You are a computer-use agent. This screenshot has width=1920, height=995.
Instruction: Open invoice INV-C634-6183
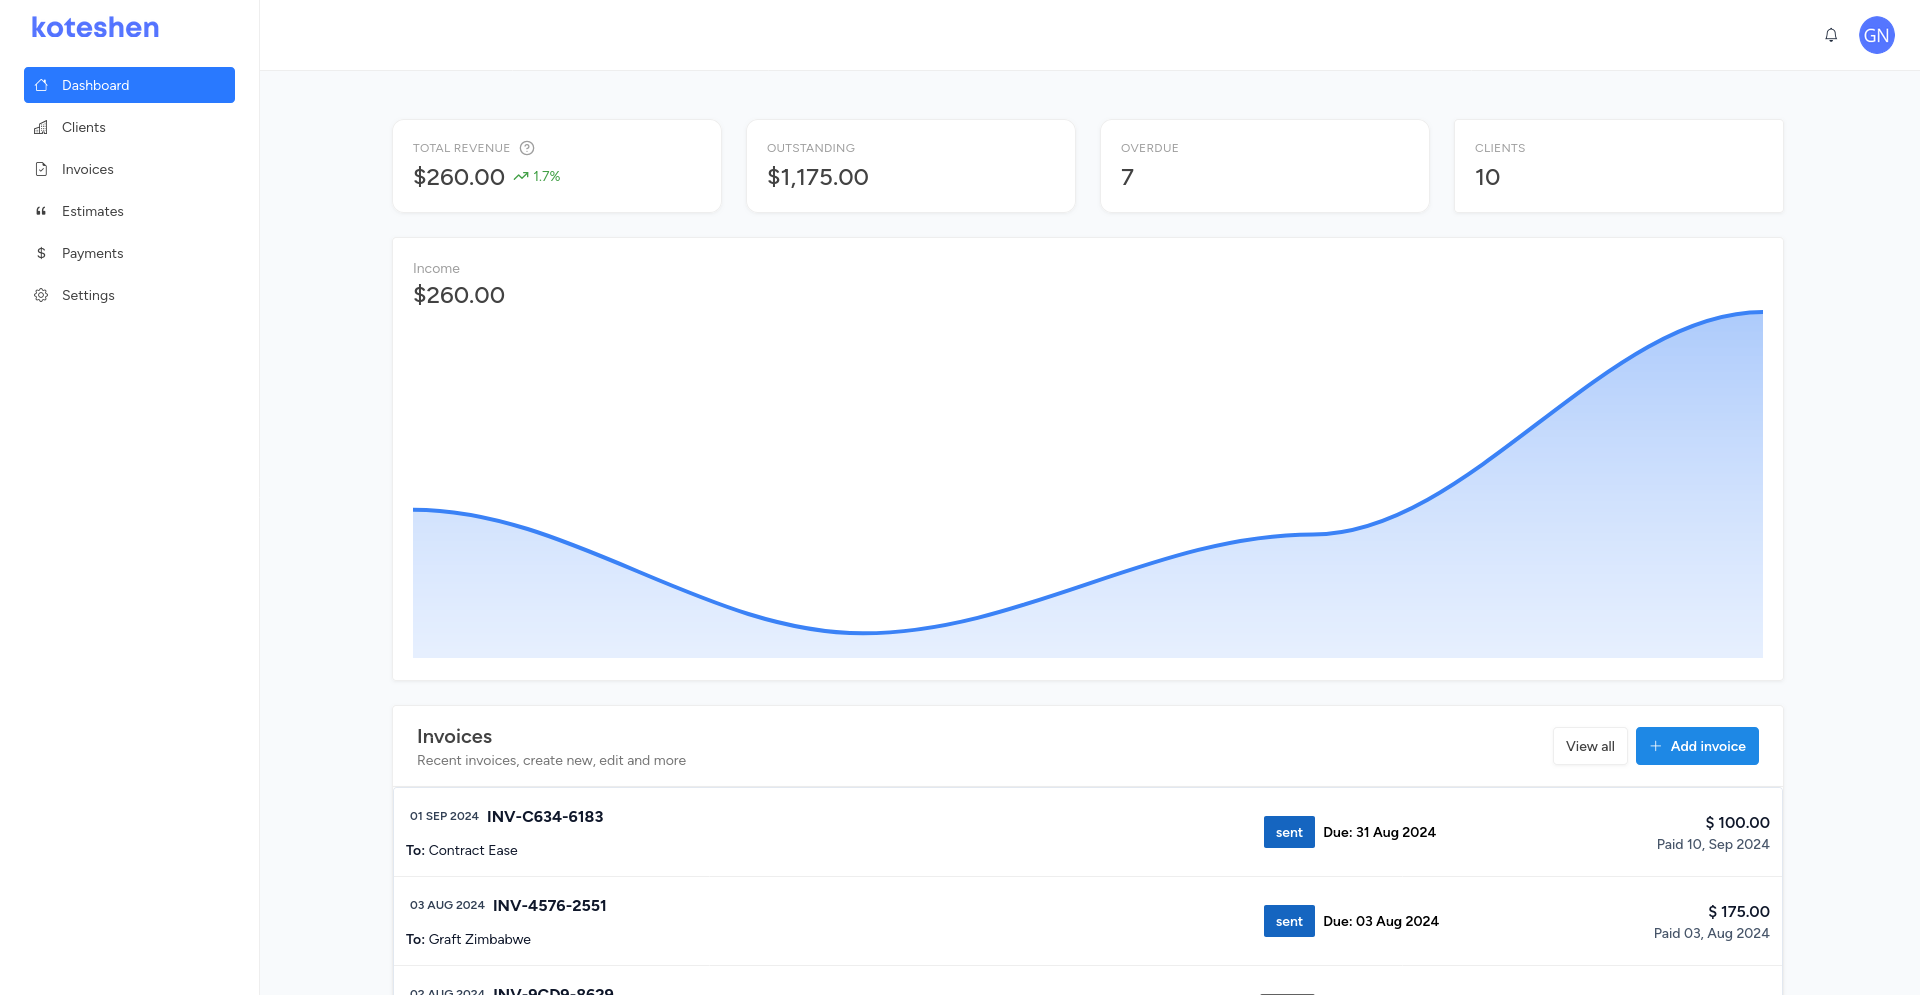pos(545,817)
